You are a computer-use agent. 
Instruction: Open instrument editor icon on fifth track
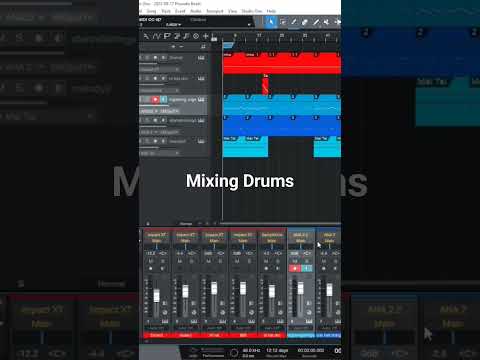point(201,141)
